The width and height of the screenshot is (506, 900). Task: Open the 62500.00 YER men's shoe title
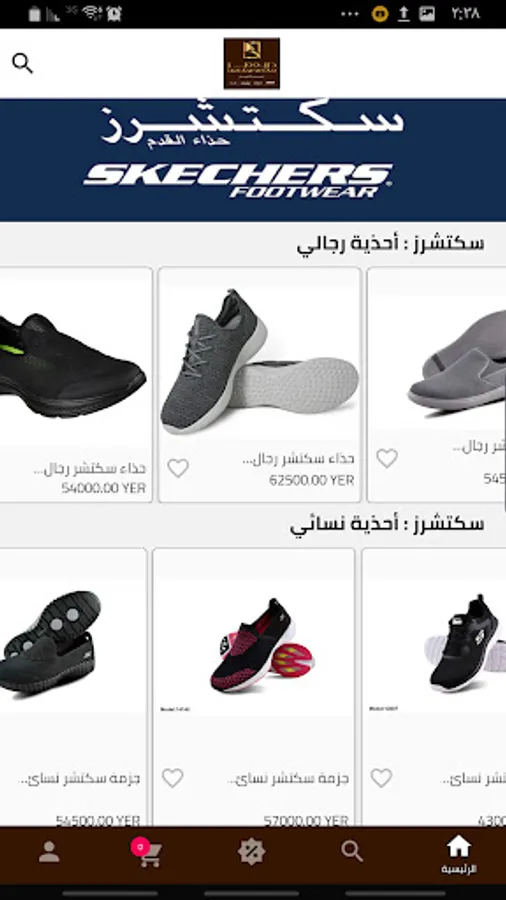pos(298,459)
